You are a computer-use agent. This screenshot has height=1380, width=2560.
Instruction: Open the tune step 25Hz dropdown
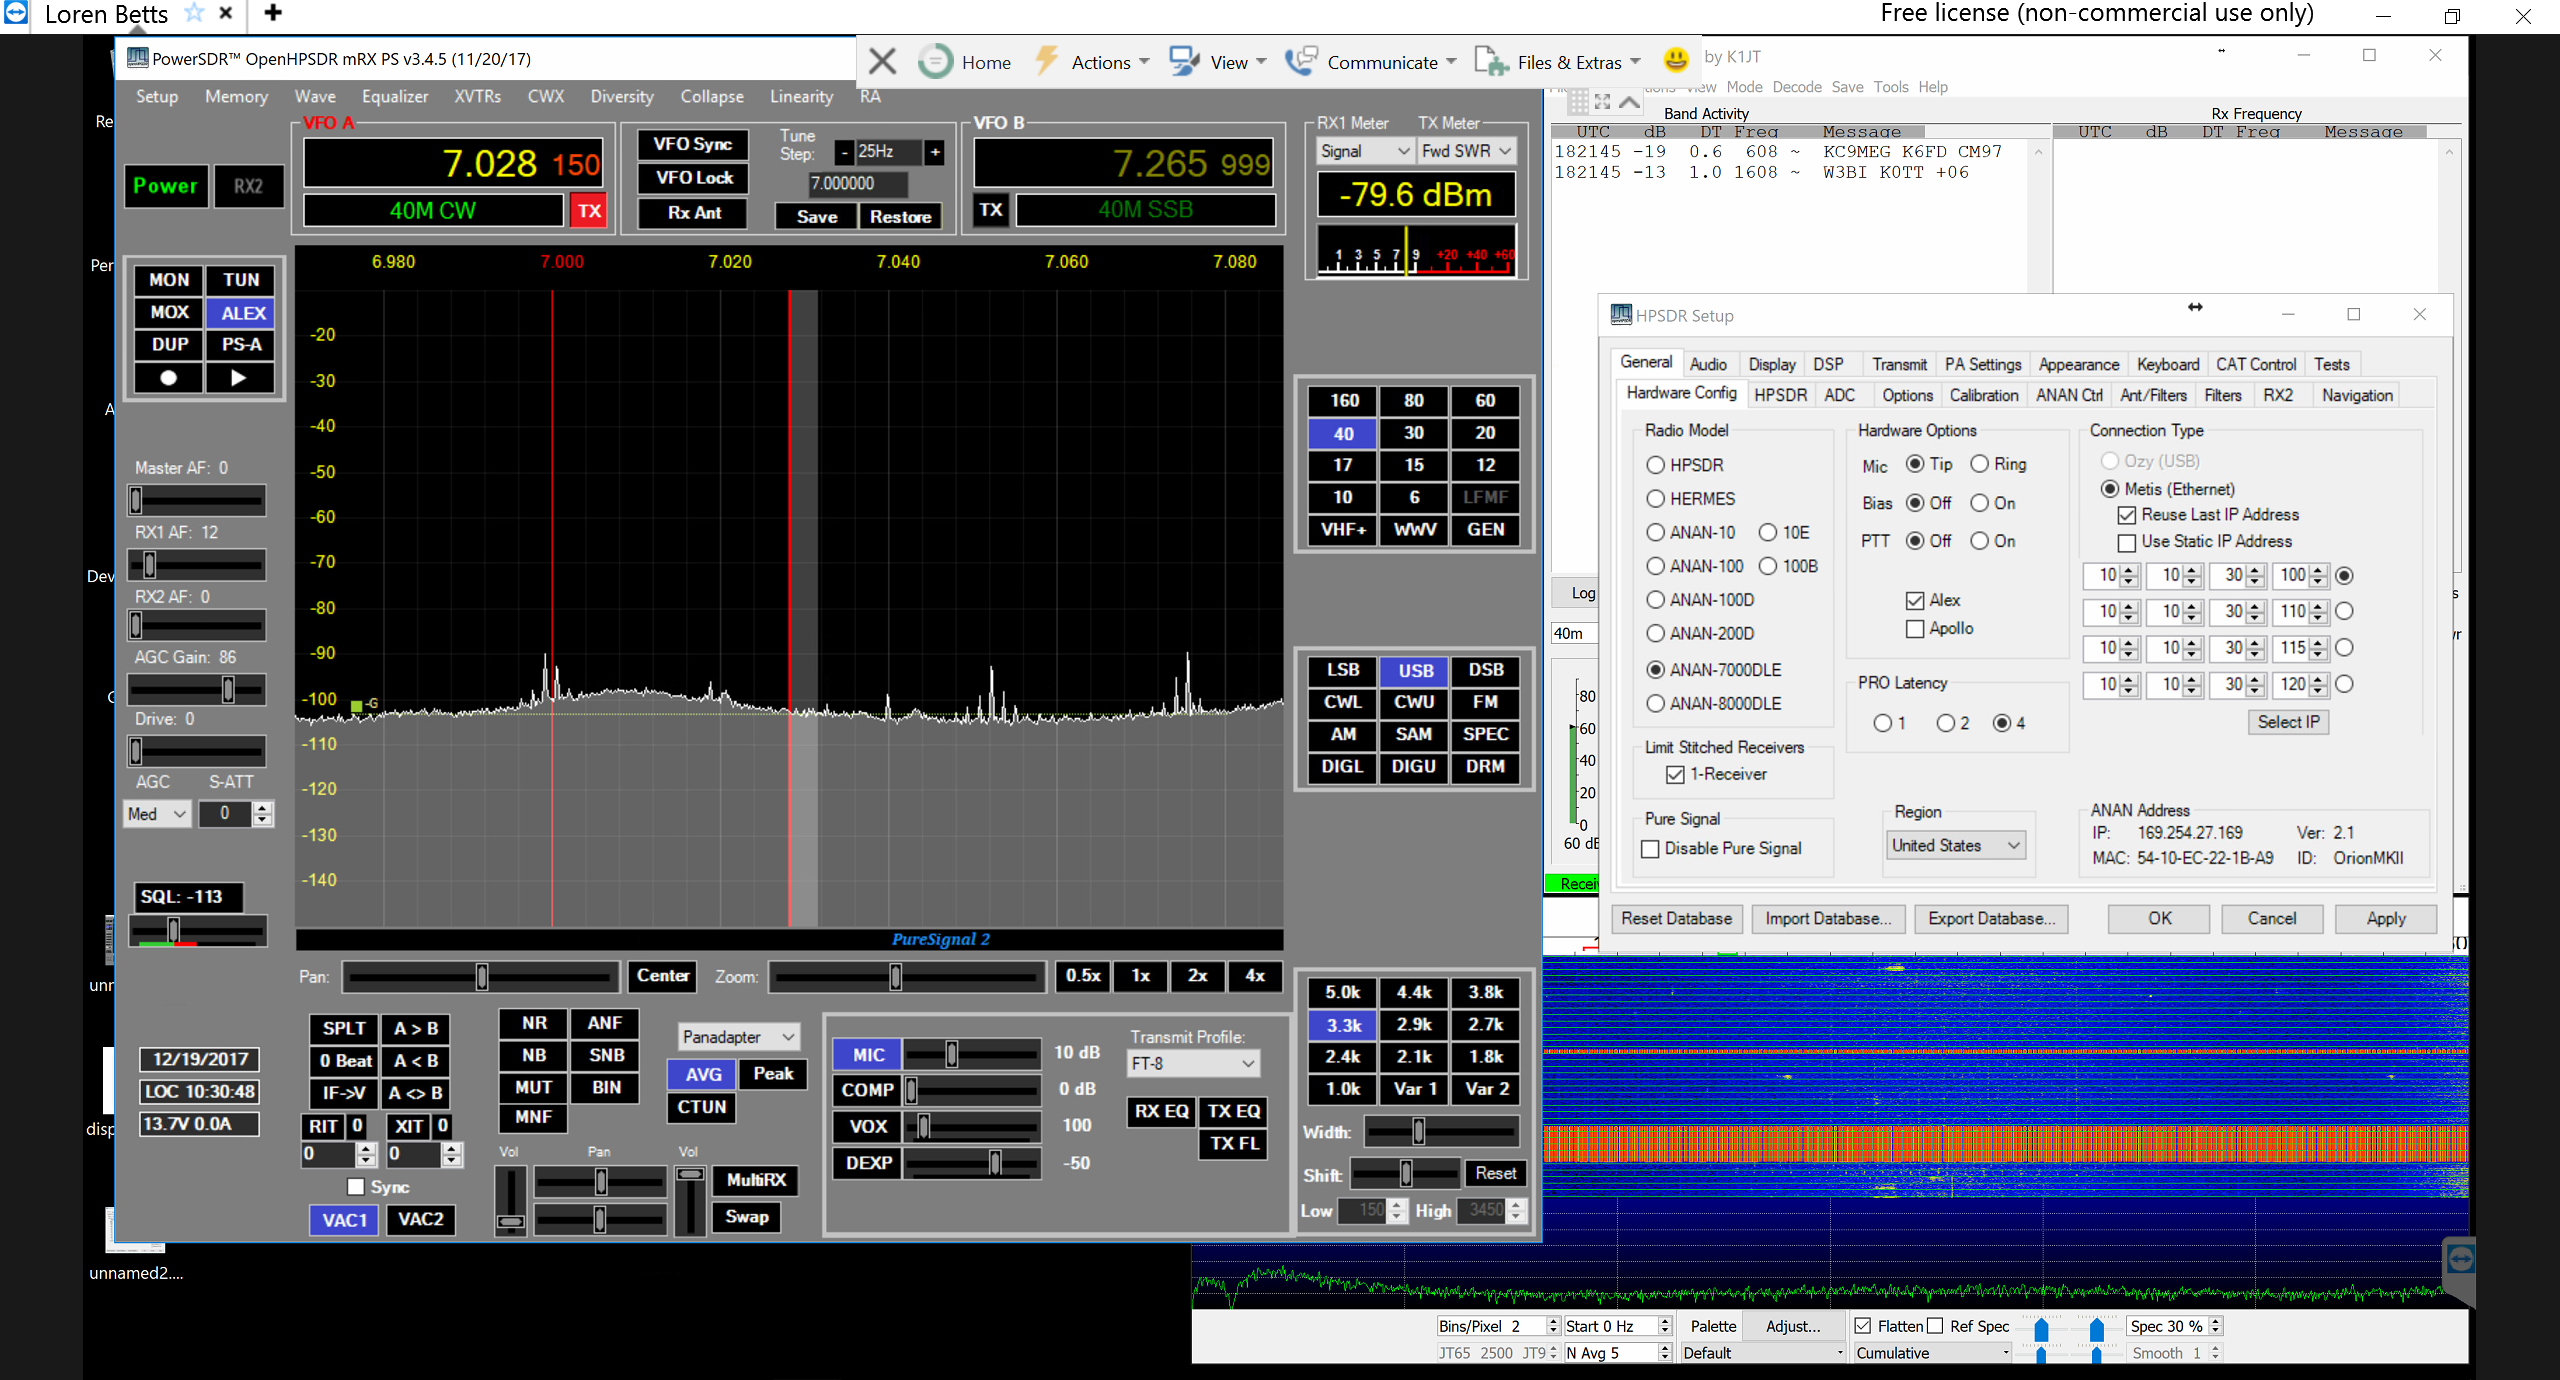(888, 152)
